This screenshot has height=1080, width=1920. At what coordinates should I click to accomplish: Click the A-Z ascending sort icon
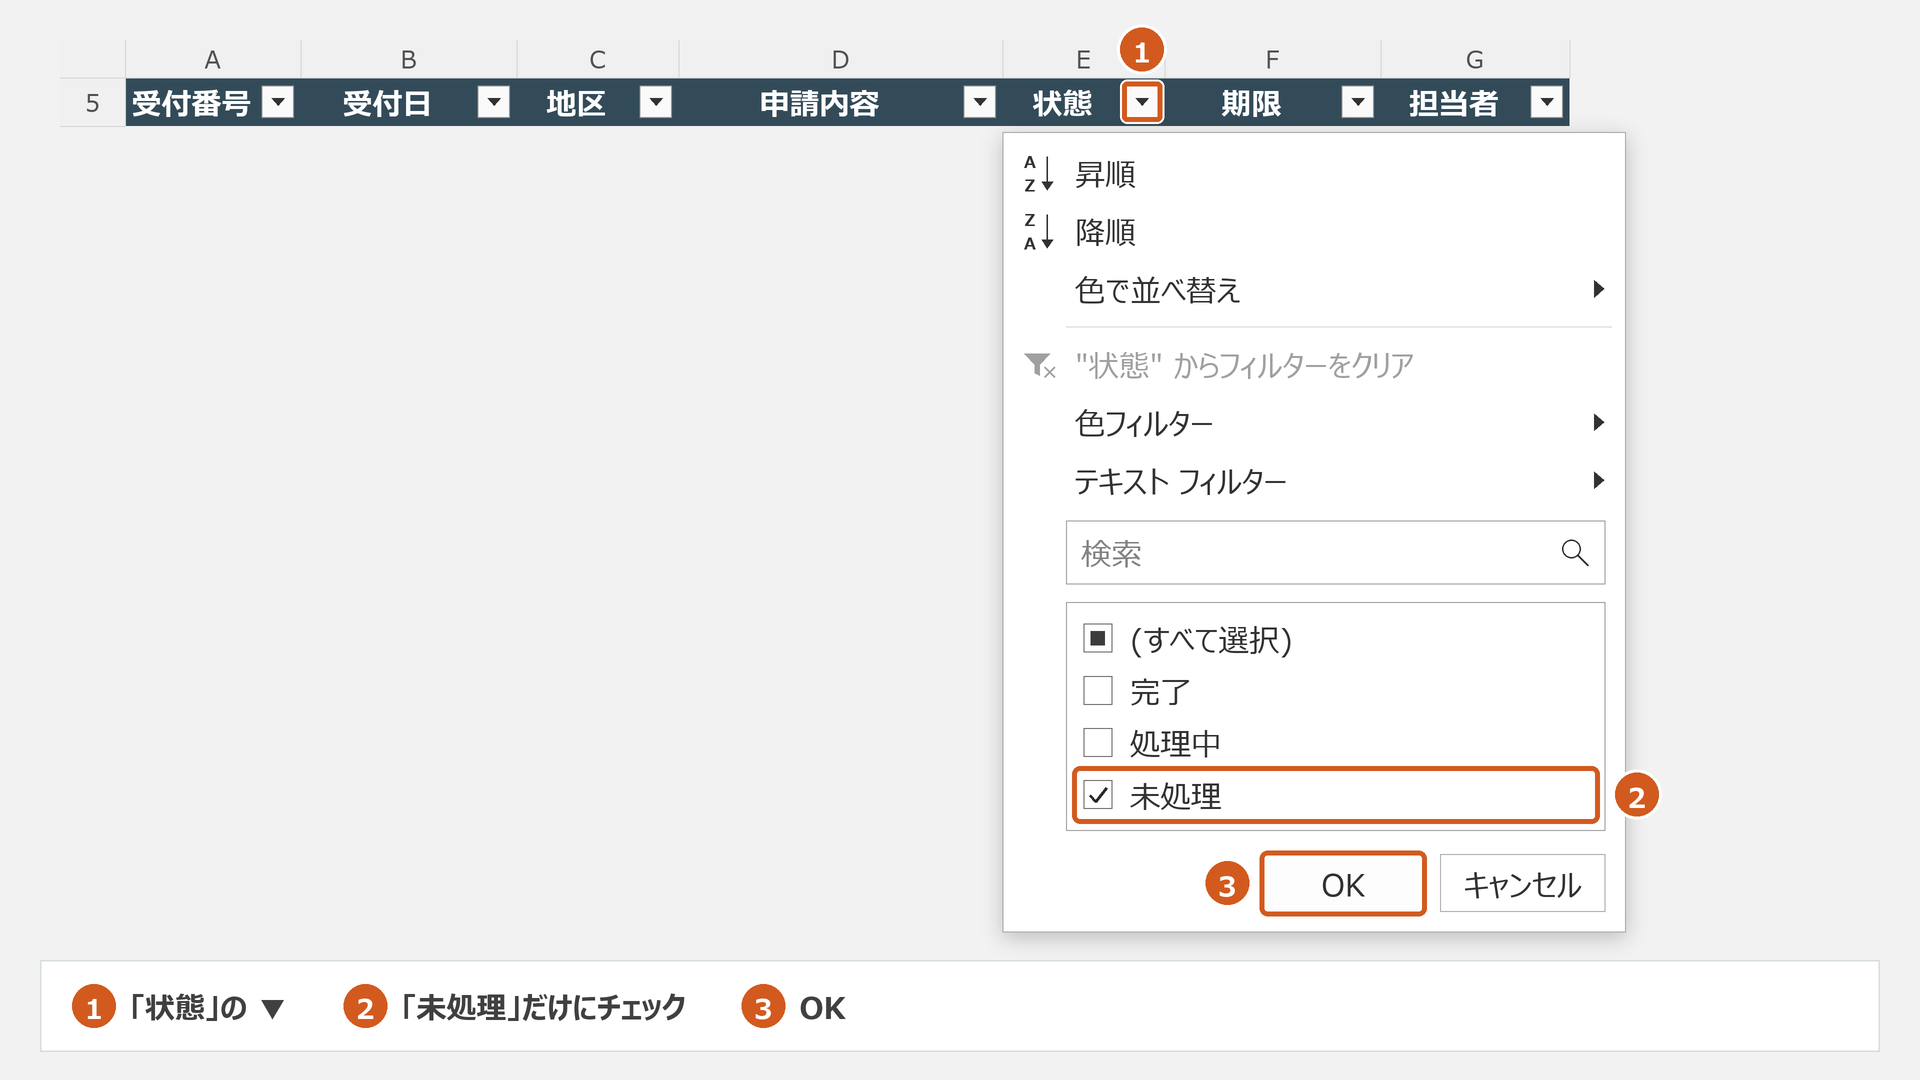coord(1039,174)
